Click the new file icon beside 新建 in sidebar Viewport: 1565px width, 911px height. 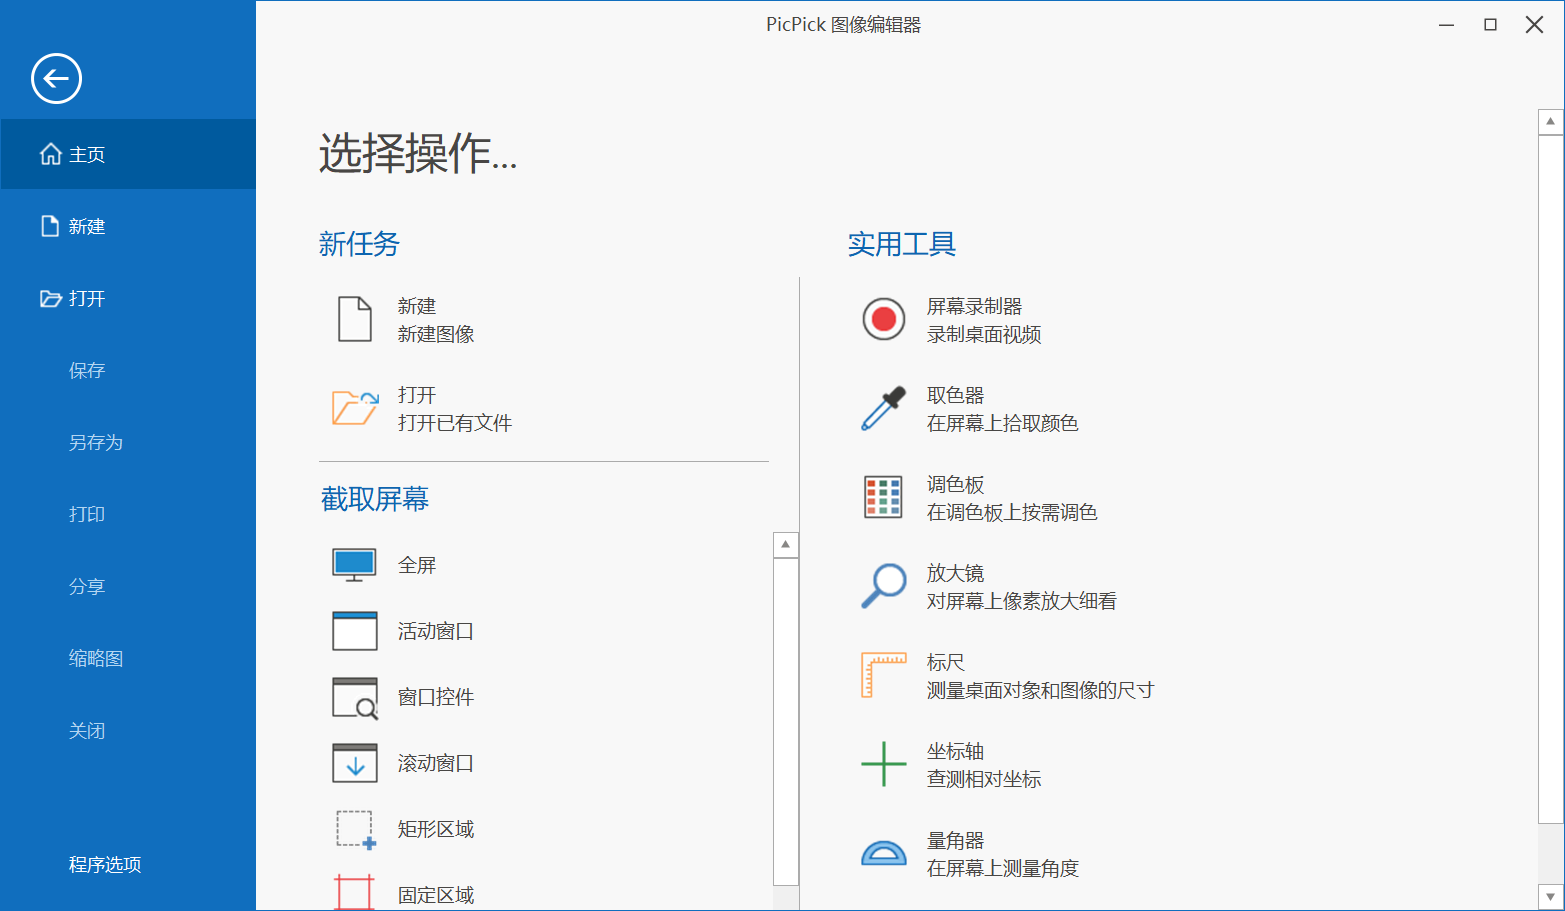pos(50,226)
